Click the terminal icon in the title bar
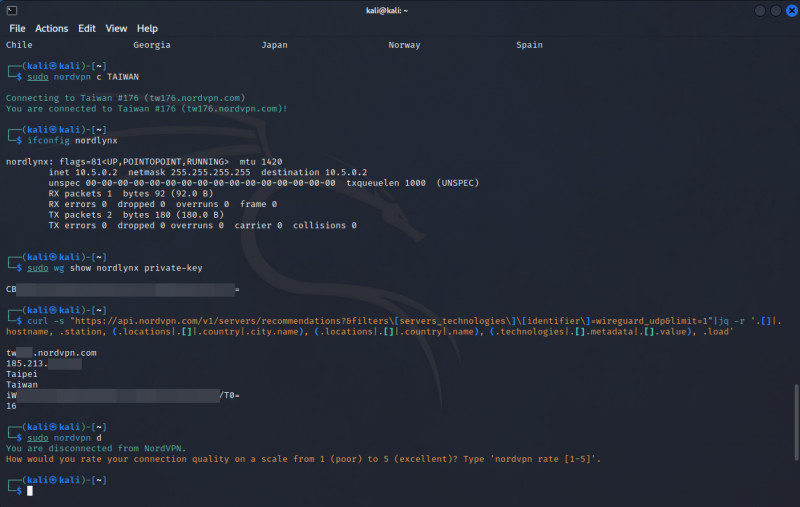This screenshot has width=800, height=507. (x=10, y=9)
